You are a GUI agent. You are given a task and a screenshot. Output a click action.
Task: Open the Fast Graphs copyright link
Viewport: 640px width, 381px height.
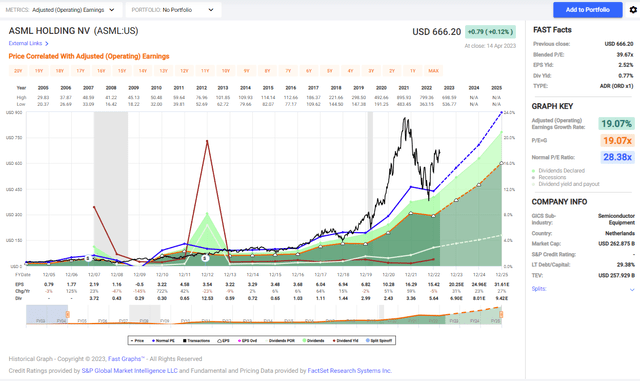(x=126, y=359)
